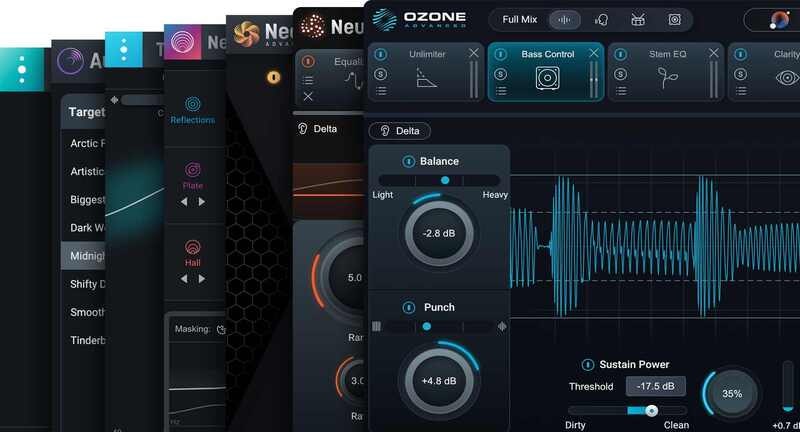The height and width of the screenshot is (432, 800).
Task: Open the Clarity module eye icon
Action: coord(787,78)
